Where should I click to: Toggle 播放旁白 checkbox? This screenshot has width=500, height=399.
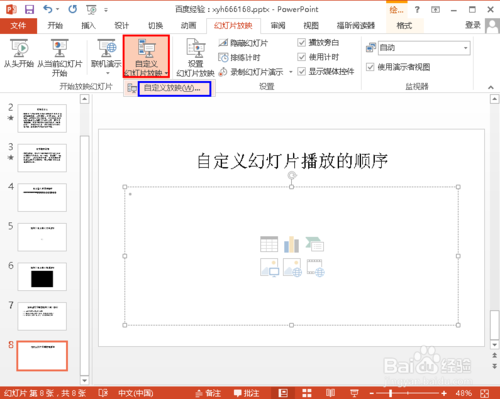[301, 43]
